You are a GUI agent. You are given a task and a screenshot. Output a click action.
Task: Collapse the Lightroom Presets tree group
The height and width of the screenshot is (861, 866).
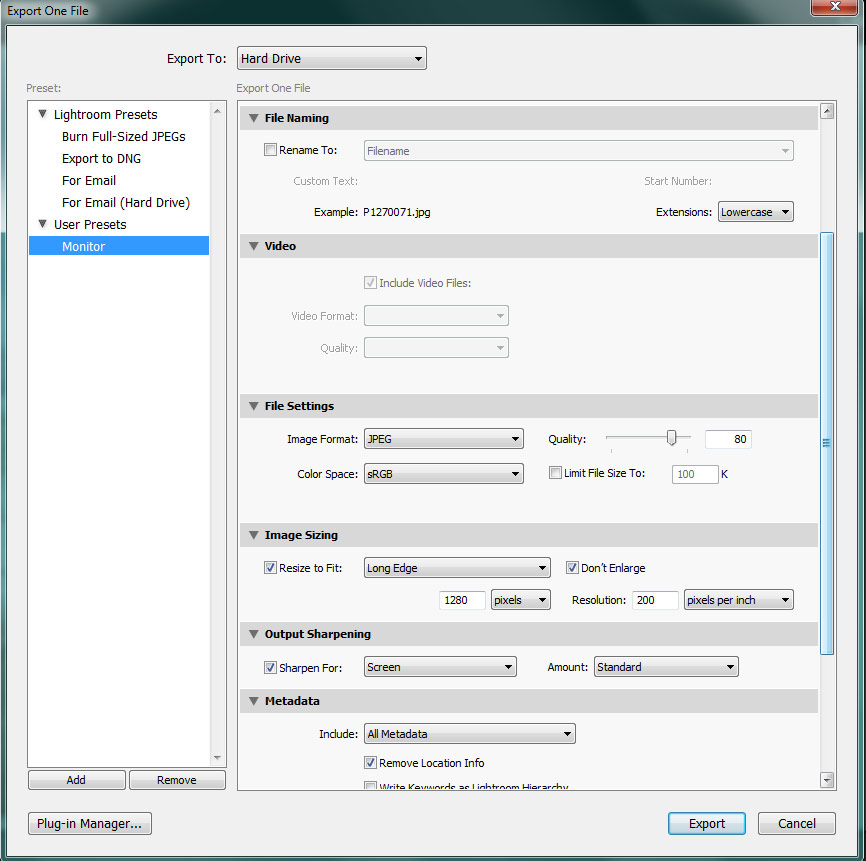(43, 115)
